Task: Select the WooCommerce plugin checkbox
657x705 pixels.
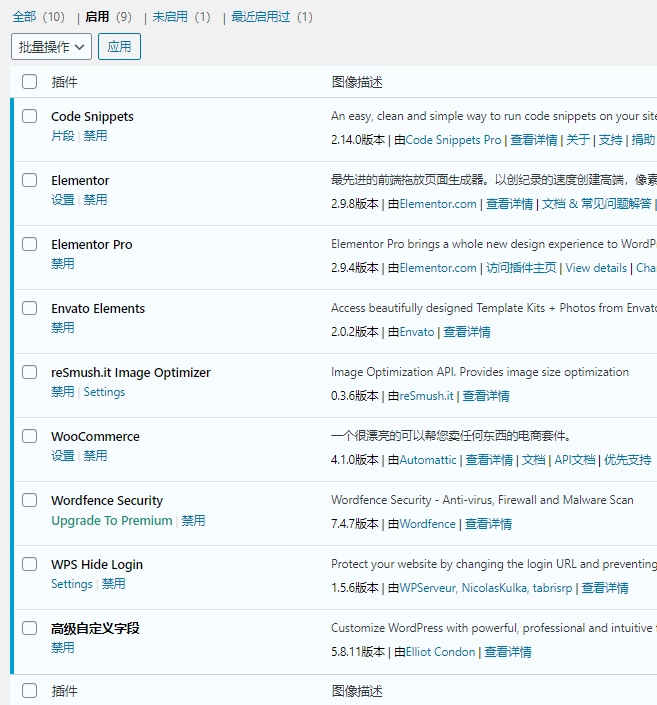Action: point(30,436)
